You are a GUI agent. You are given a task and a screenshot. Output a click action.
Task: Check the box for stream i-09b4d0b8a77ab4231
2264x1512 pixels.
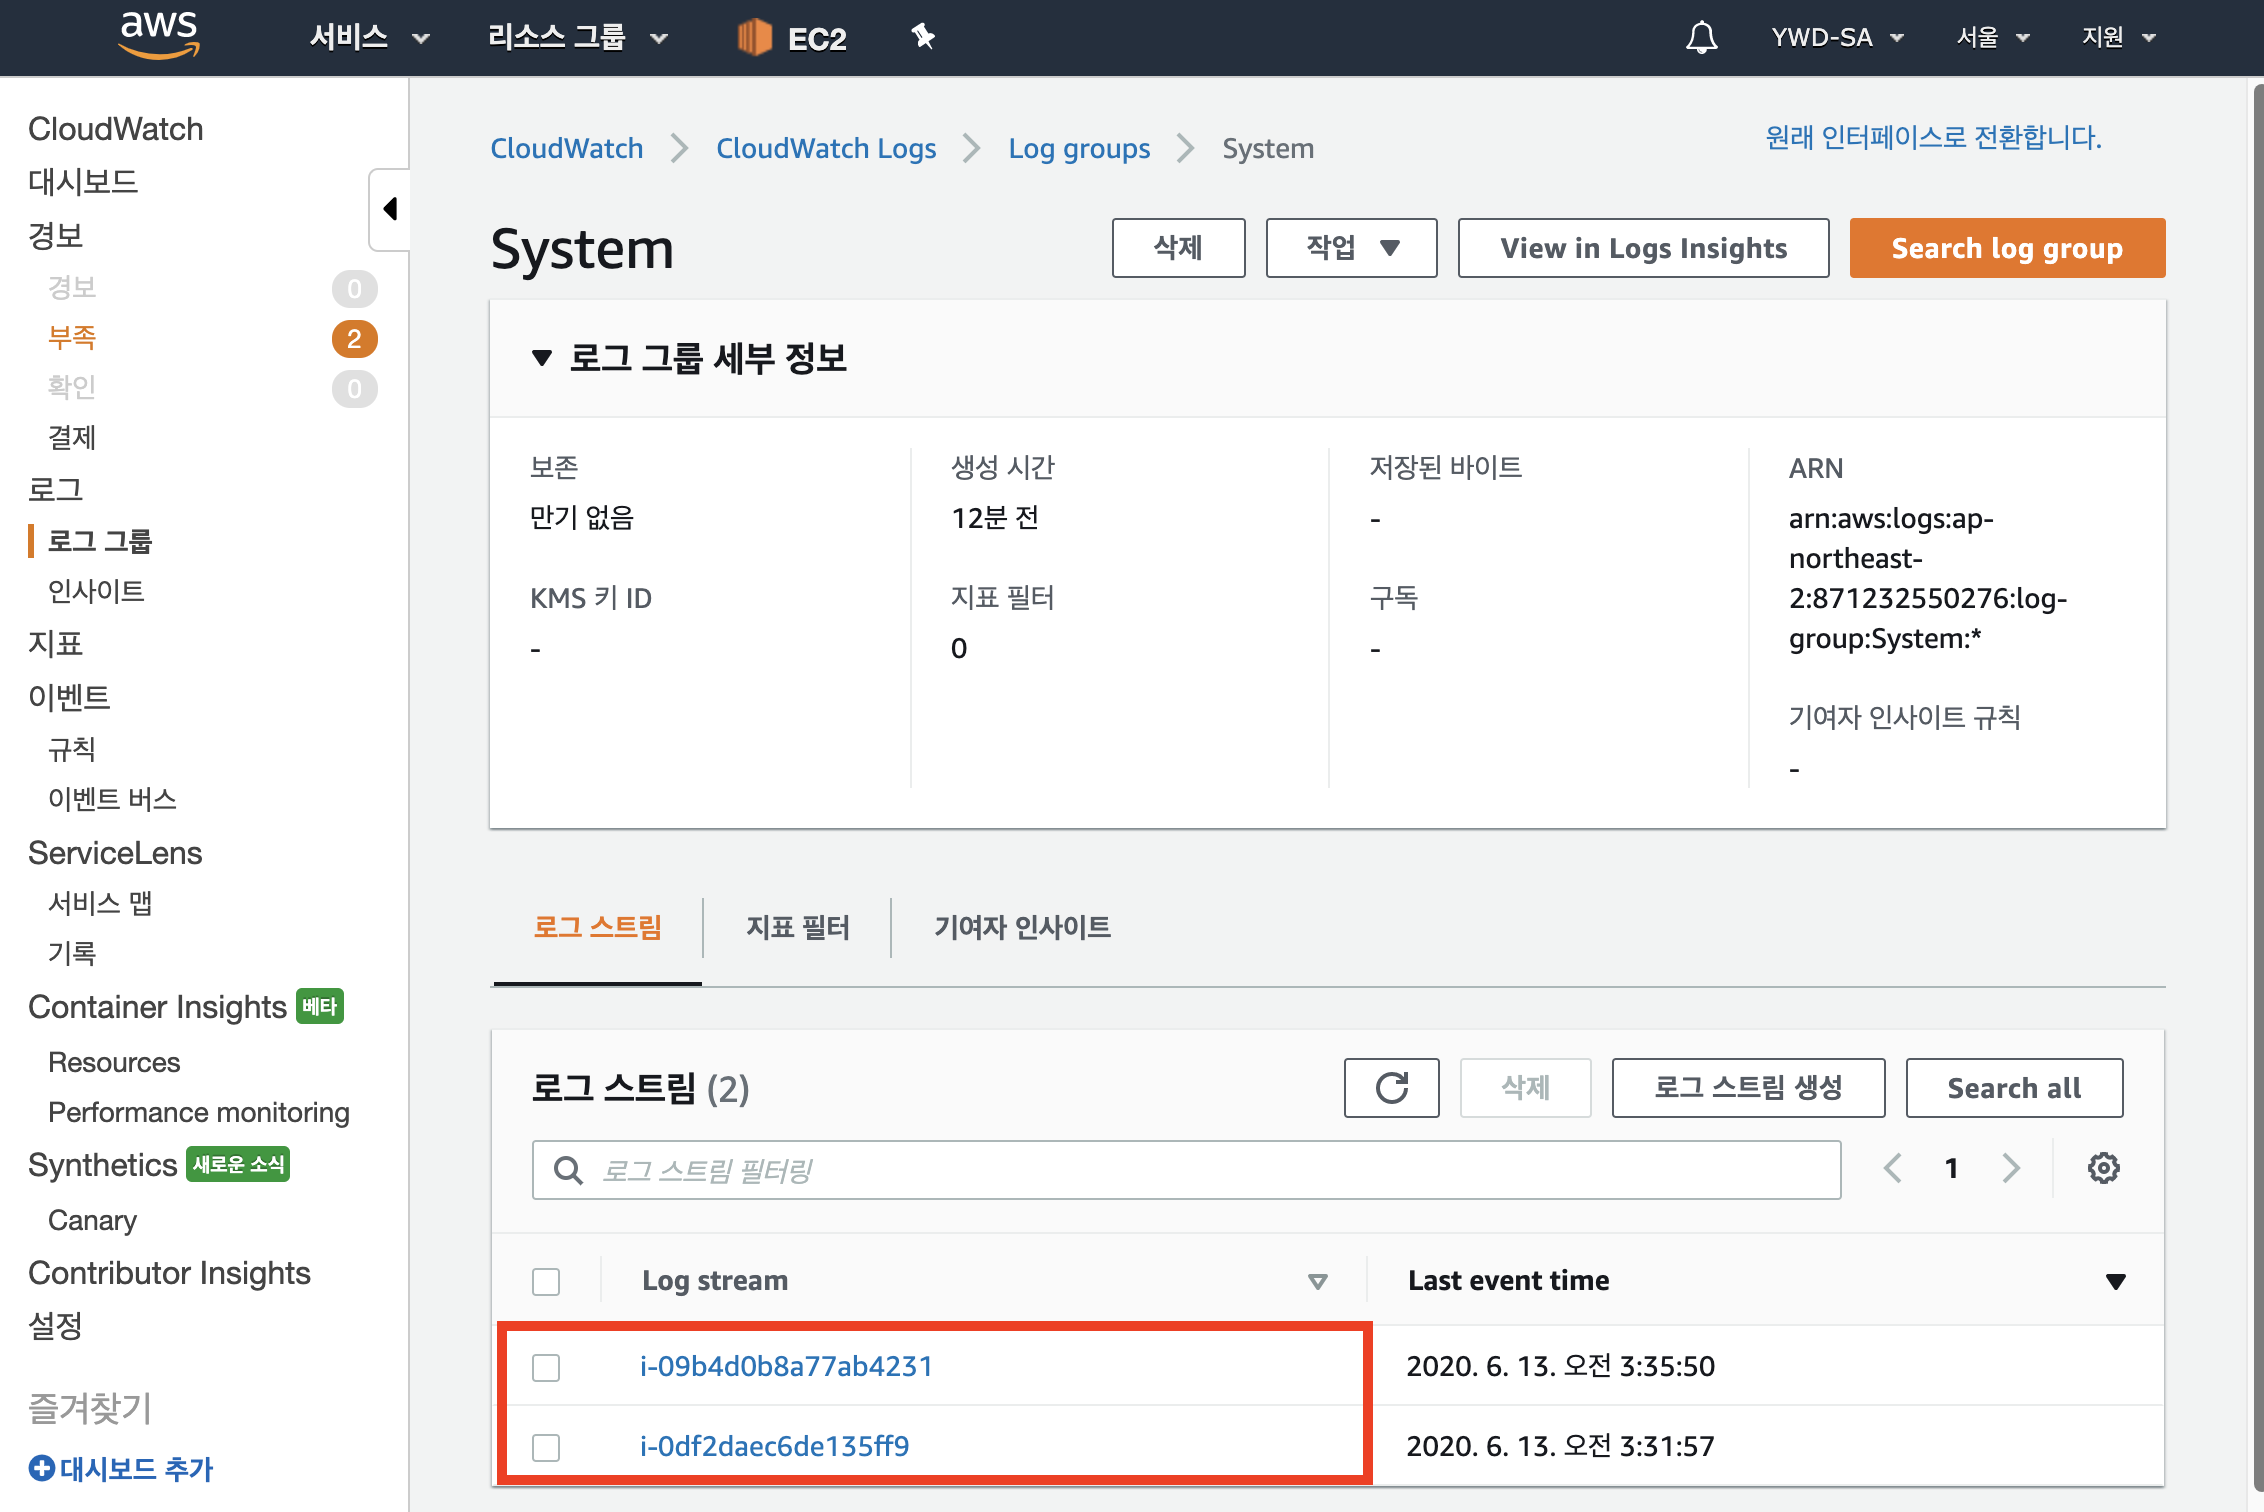tap(546, 1367)
